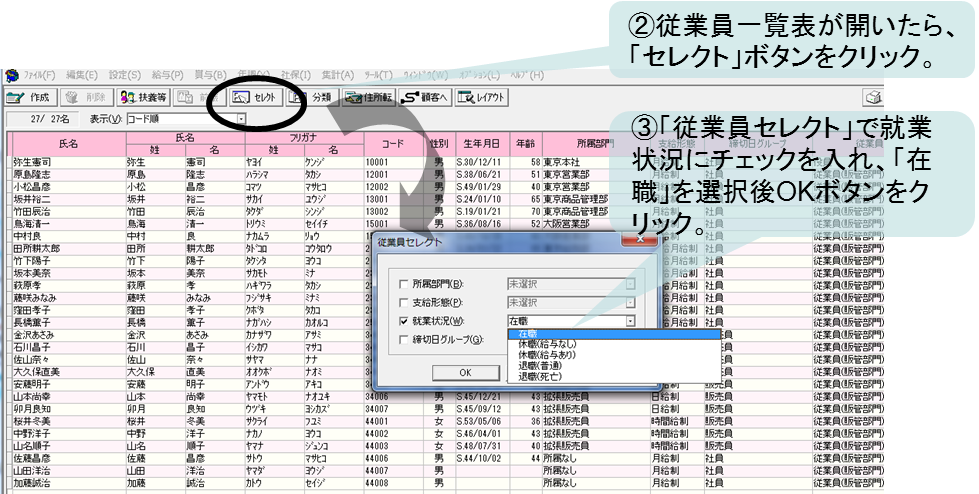Screen dimensions: 979x494
Task: Select employee row 田所耕太郎
Action: point(445,249)
